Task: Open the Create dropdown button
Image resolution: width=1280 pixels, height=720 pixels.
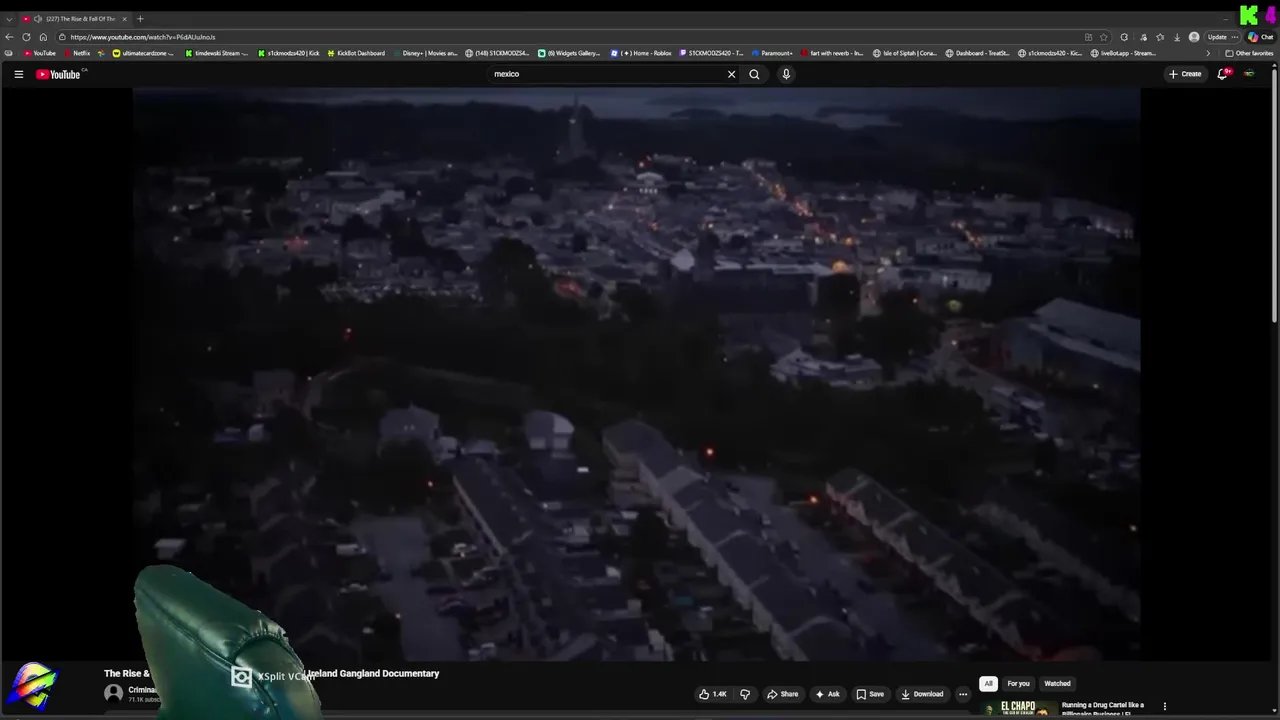Action: [x=1185, y=74]
